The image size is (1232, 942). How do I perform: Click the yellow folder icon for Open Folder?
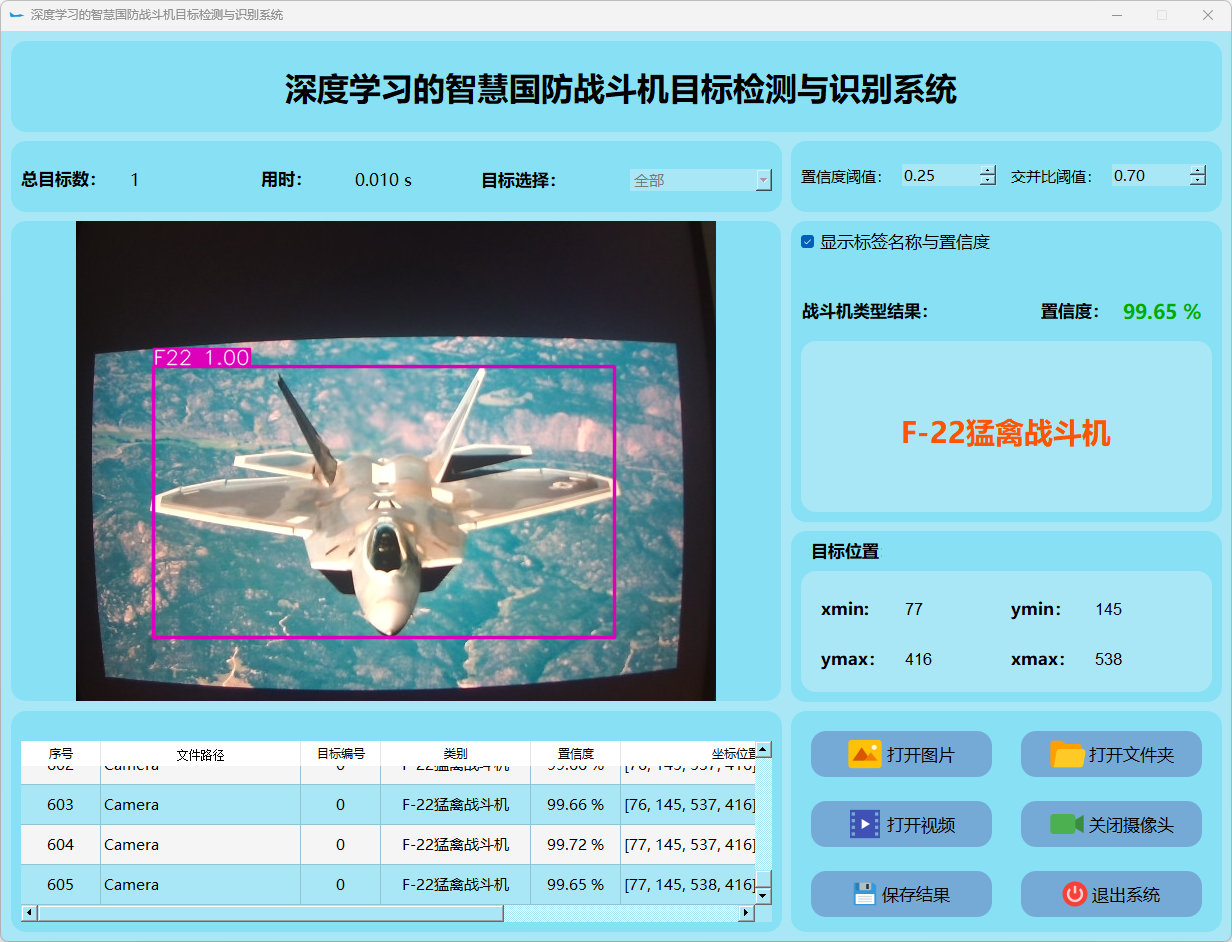click(x=1067, y=754)
